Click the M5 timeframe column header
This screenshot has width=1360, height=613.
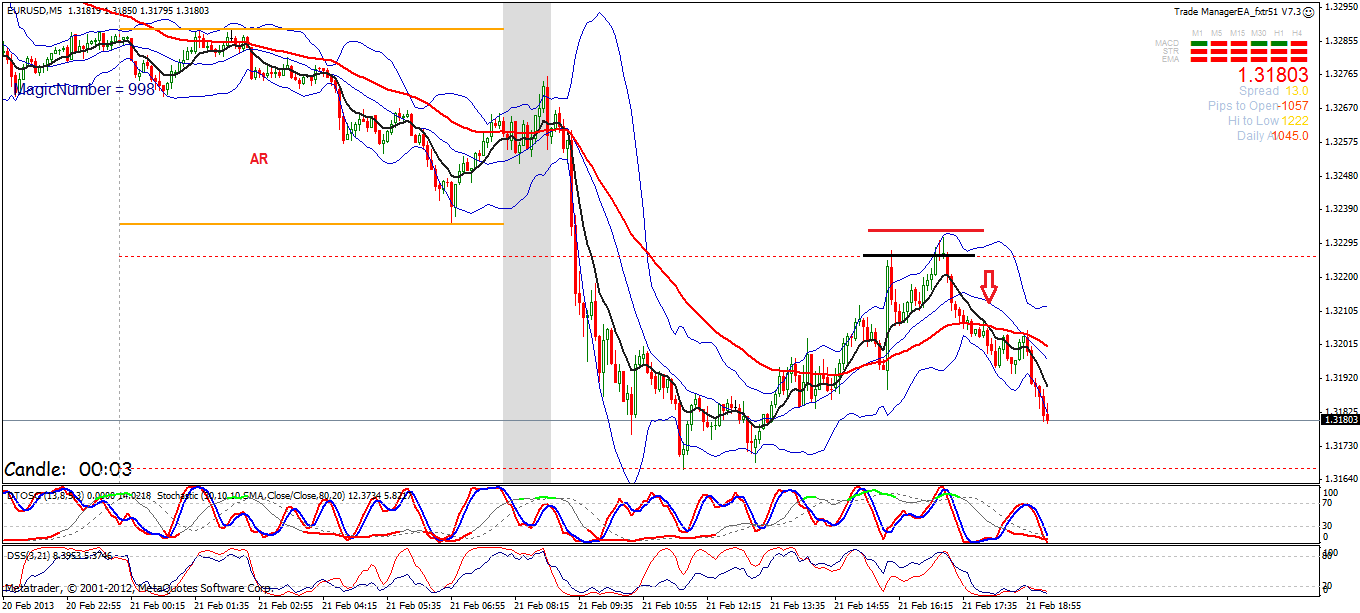pyautogui.click(x=1217, y=33)
